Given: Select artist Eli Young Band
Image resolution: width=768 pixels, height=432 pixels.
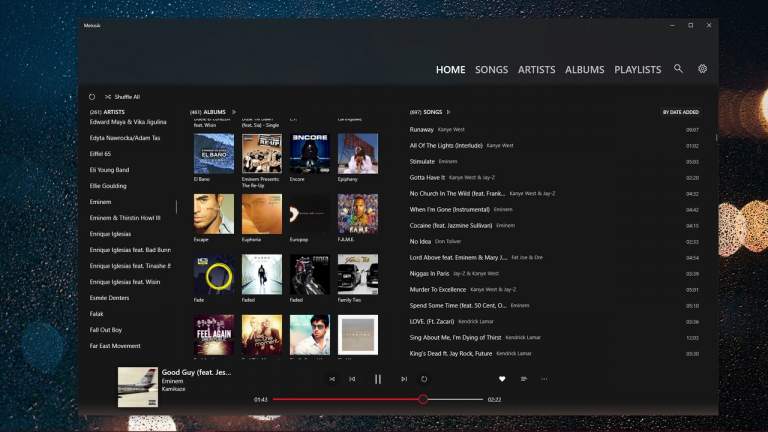Looking at the screenshot, I should tap(109, 170).
